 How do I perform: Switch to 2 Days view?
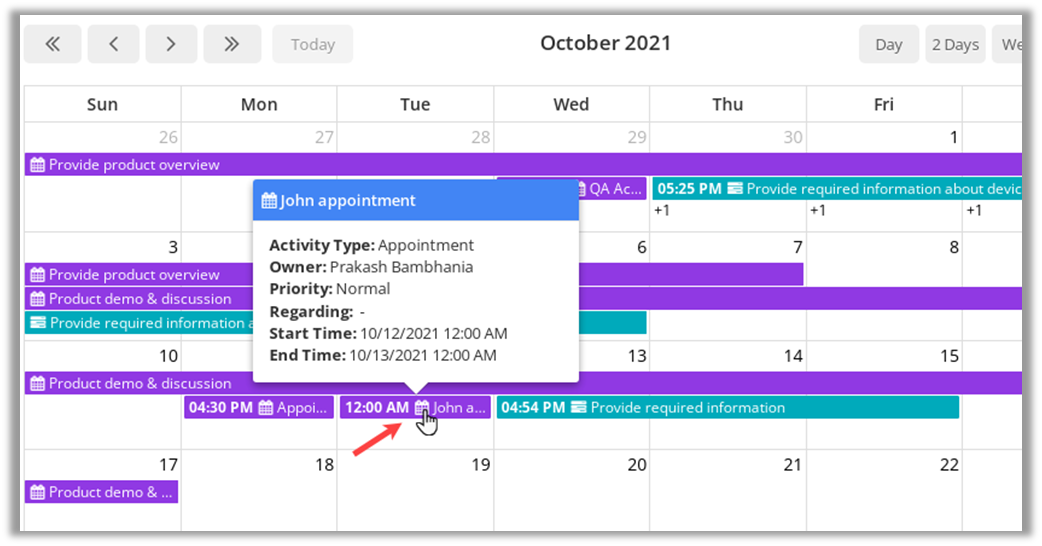(x=954, y=44)
